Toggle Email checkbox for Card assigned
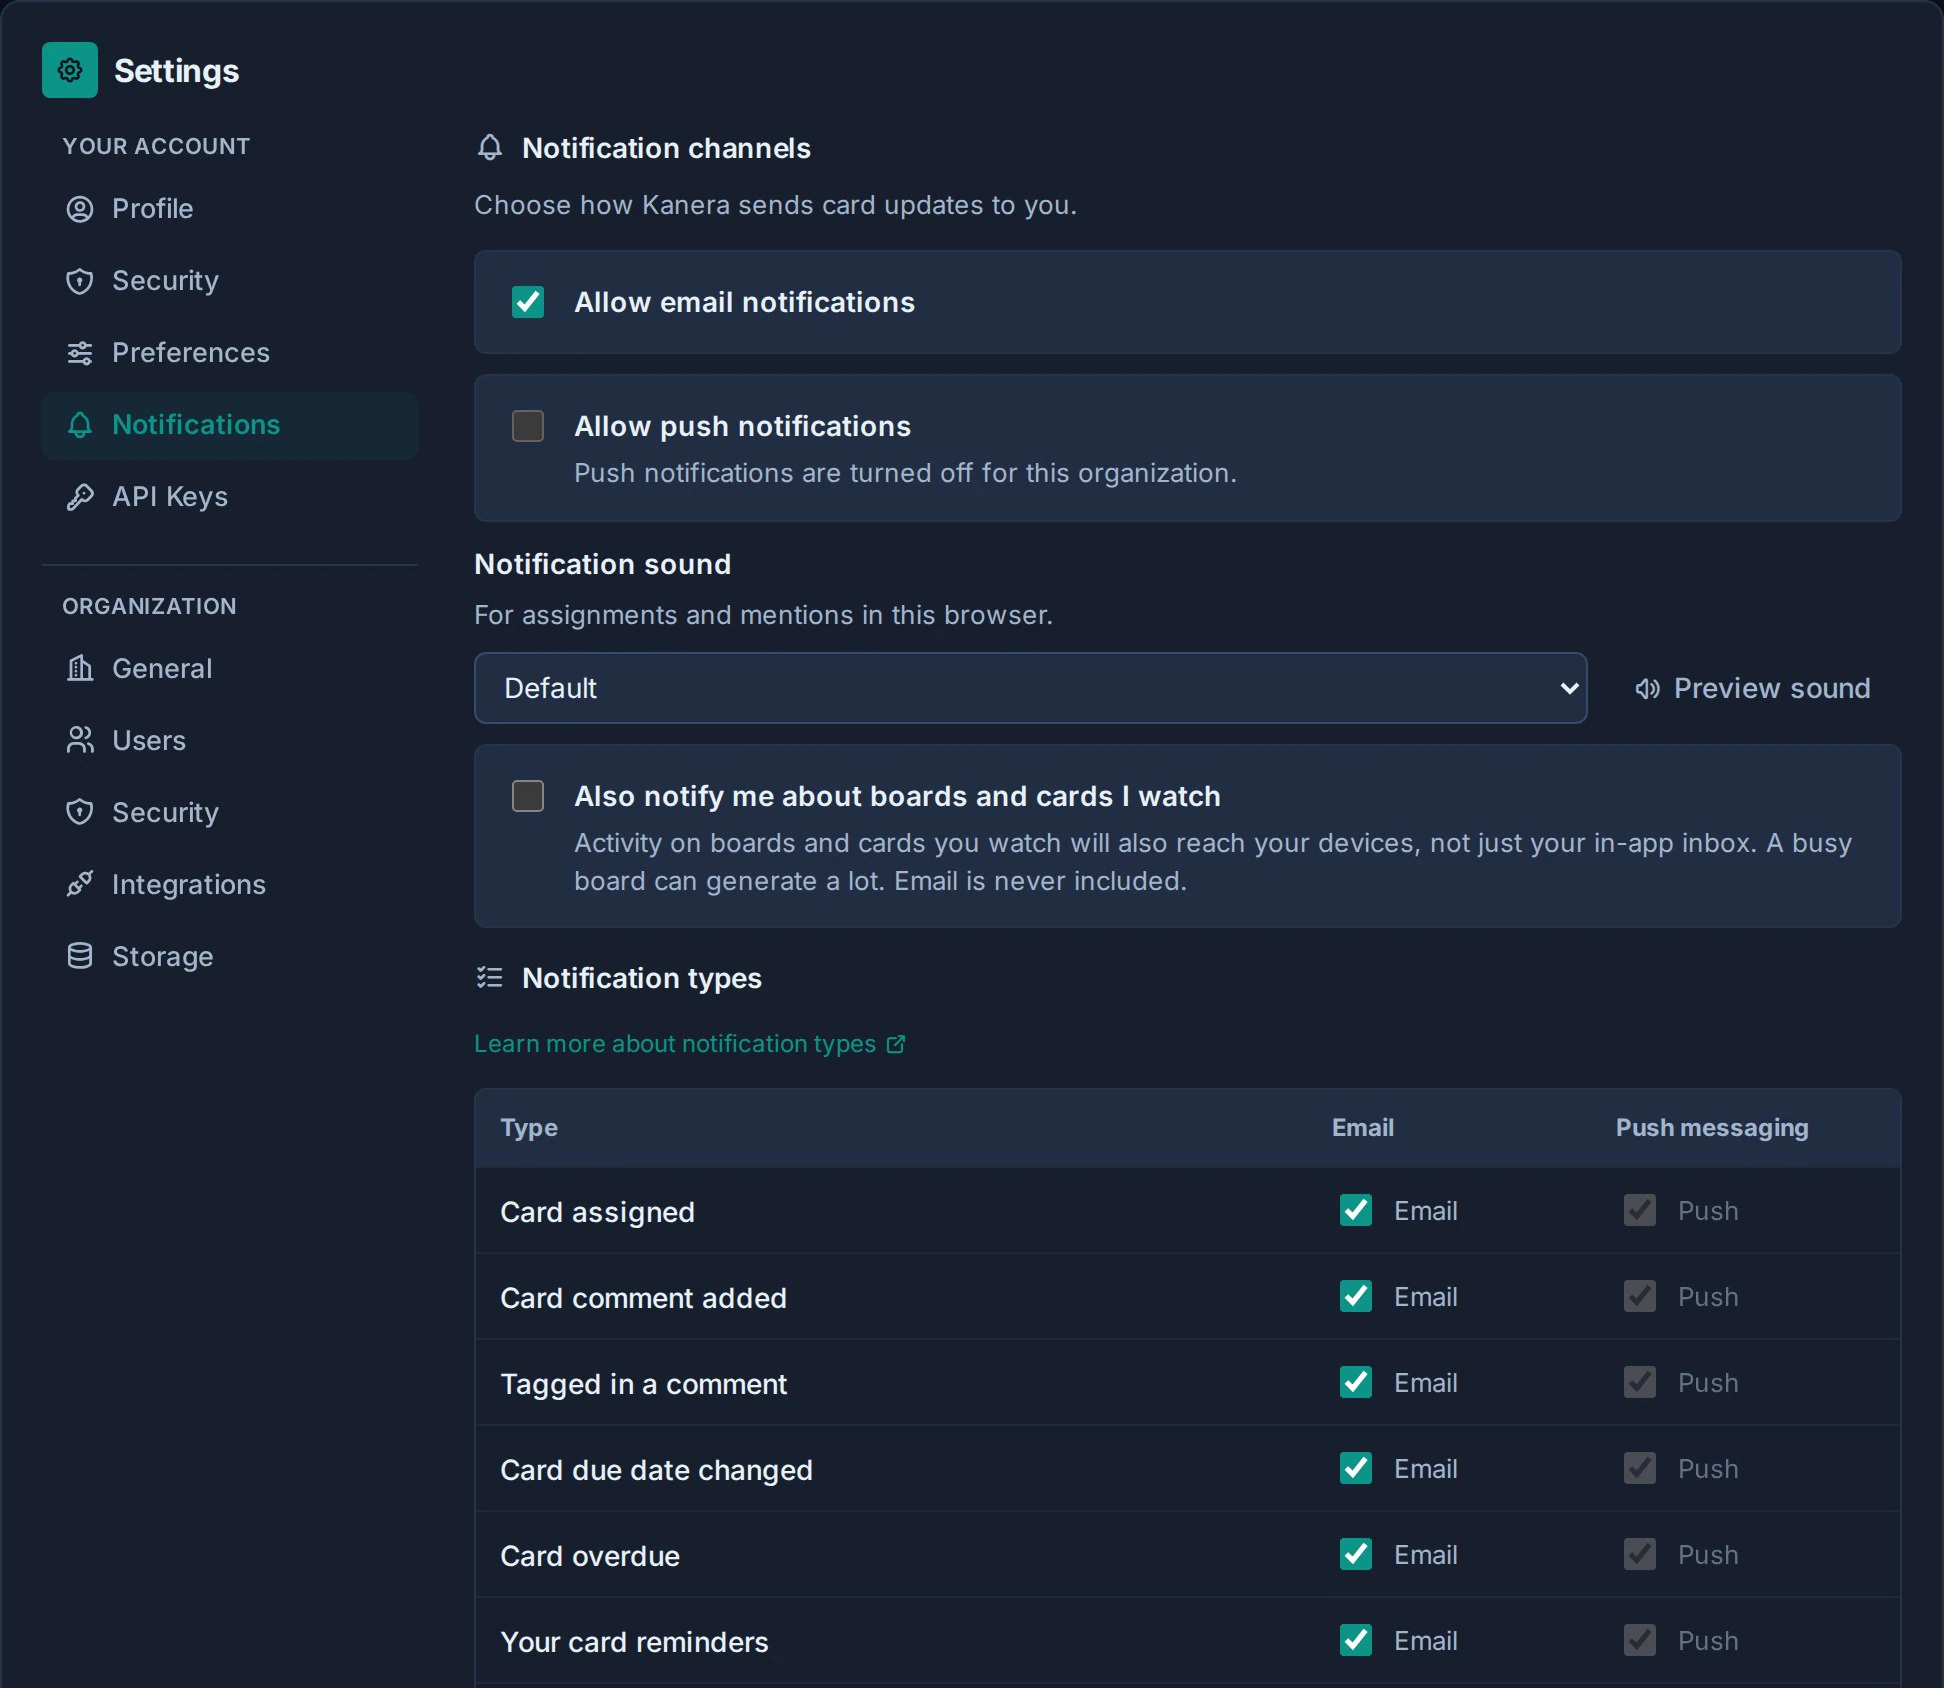 pyautogui.click(x=1356, y=1210)
